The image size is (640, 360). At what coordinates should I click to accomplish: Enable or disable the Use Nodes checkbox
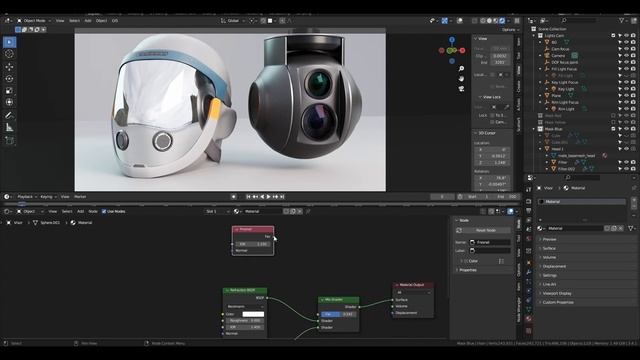[104, 211]
